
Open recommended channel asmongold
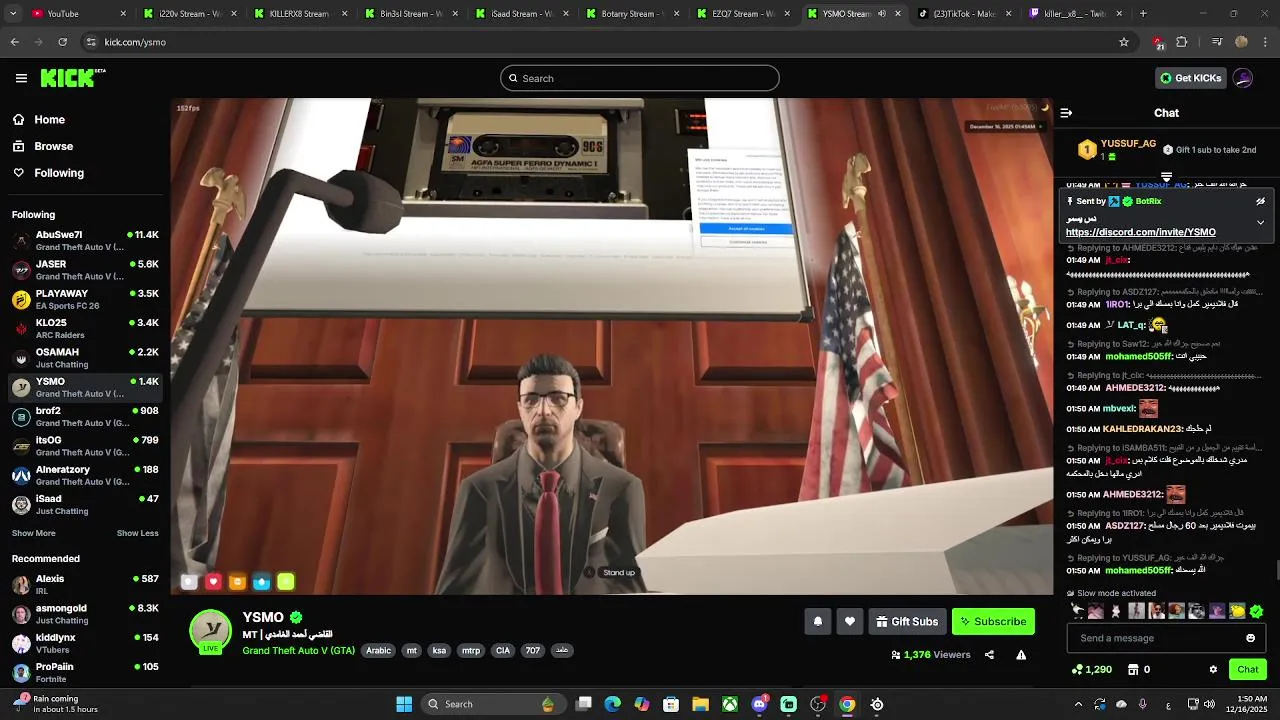click(85, 614)
